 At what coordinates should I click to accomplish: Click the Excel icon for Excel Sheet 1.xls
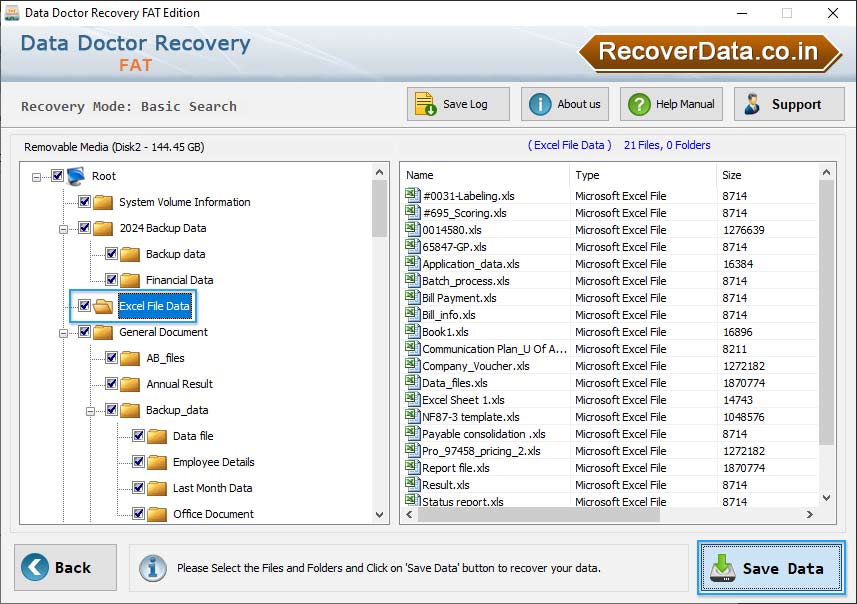point(412,398)
